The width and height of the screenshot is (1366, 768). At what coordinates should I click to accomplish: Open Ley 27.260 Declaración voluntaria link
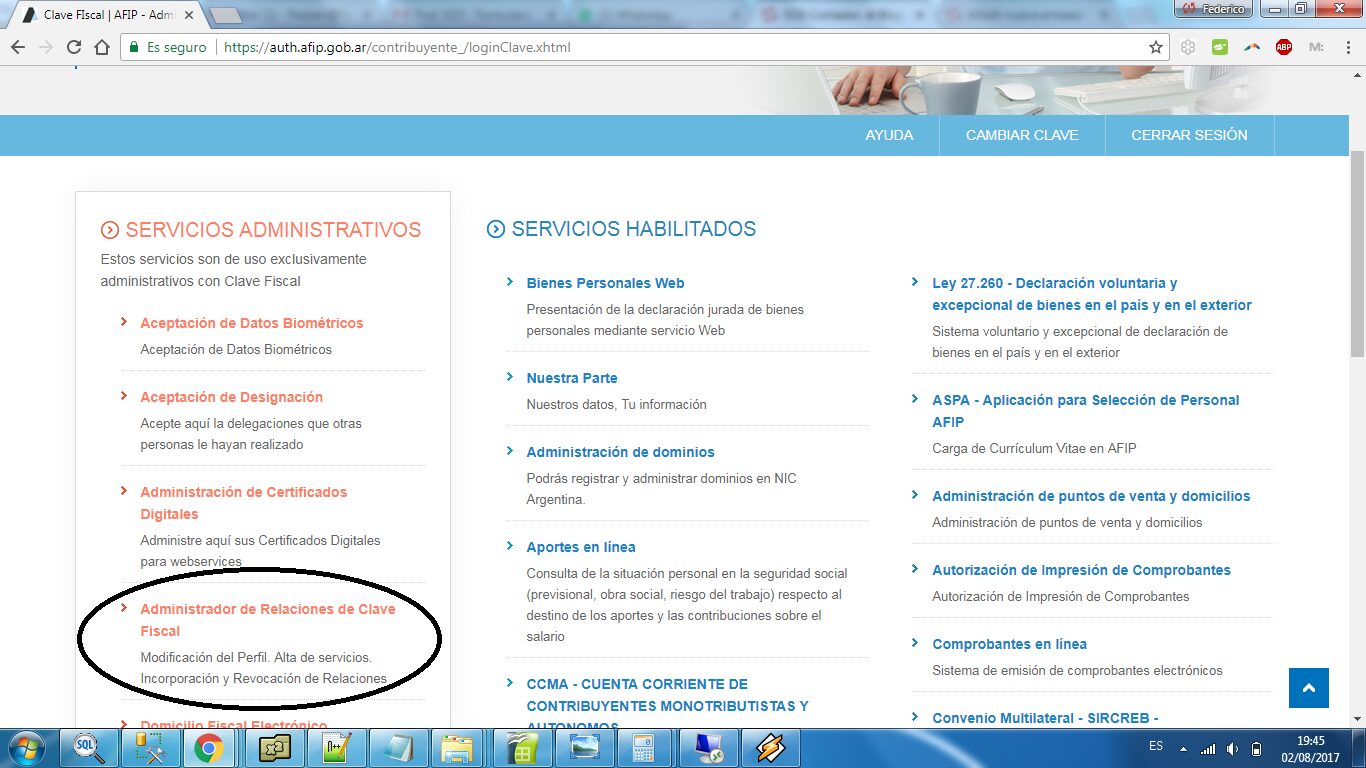pyautogui.click(x=1092, y=294)
